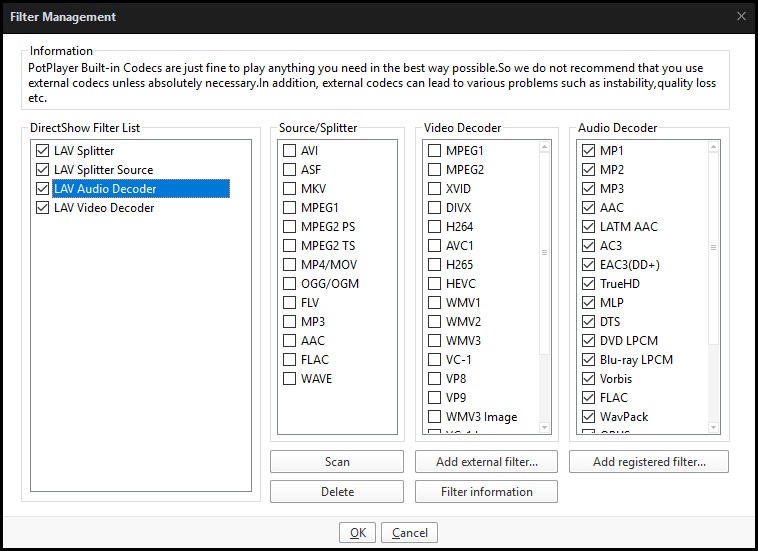Enable the AVI source splitter checkbox
Screen dimensions: 758x551
tap(290, 151)
